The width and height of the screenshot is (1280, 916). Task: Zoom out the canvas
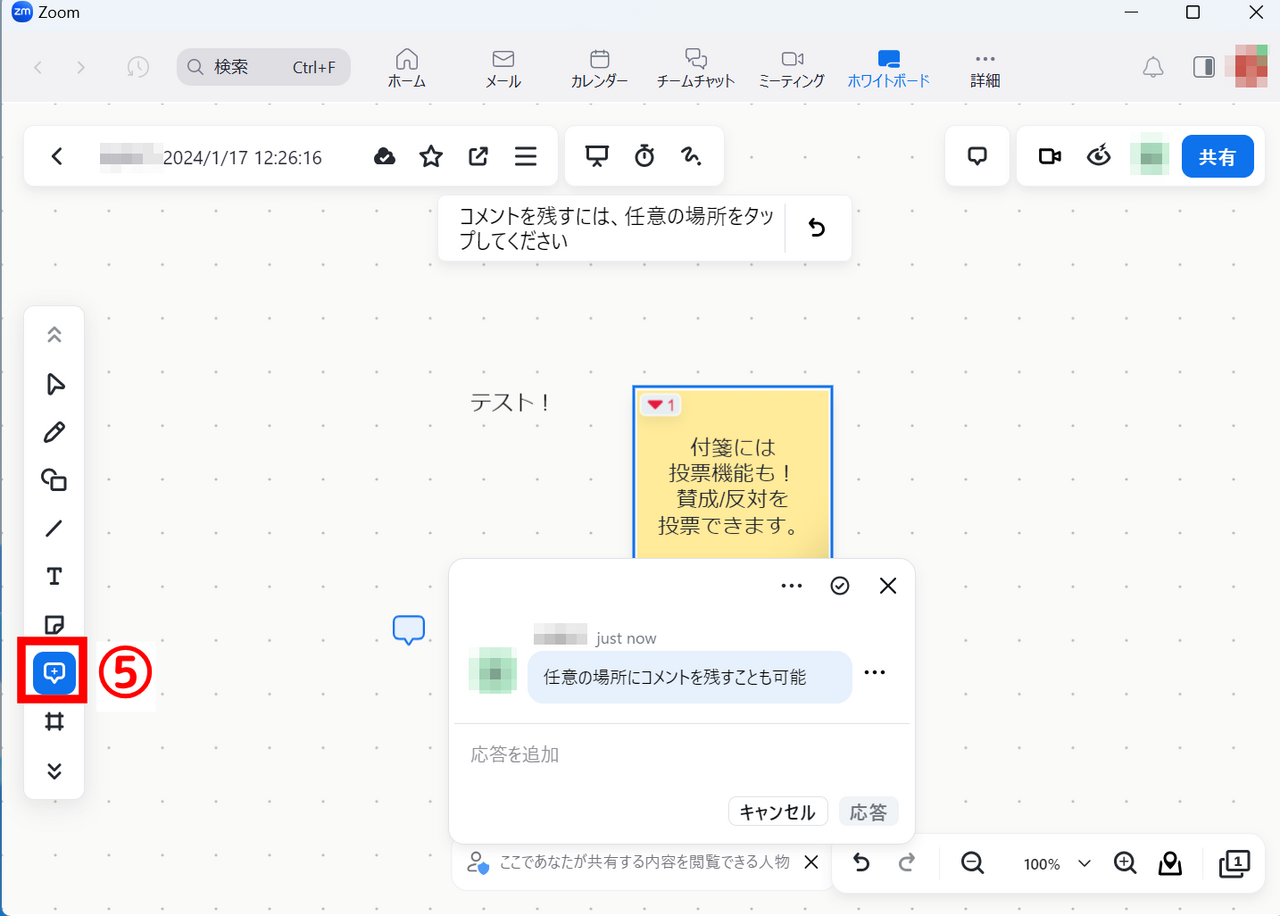(972, 863)
